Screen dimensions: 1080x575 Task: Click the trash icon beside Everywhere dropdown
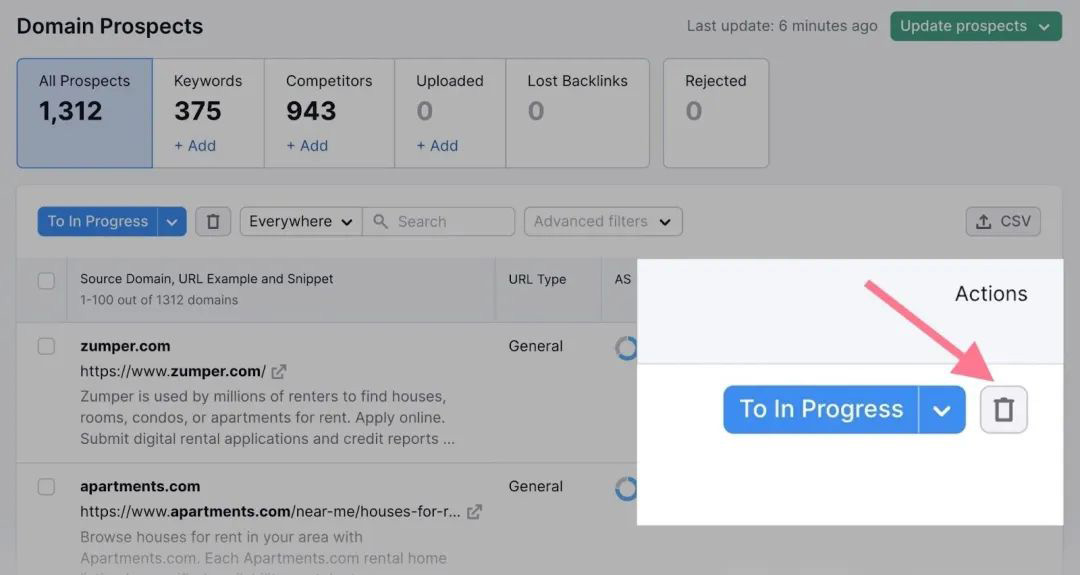coord(212,222)
